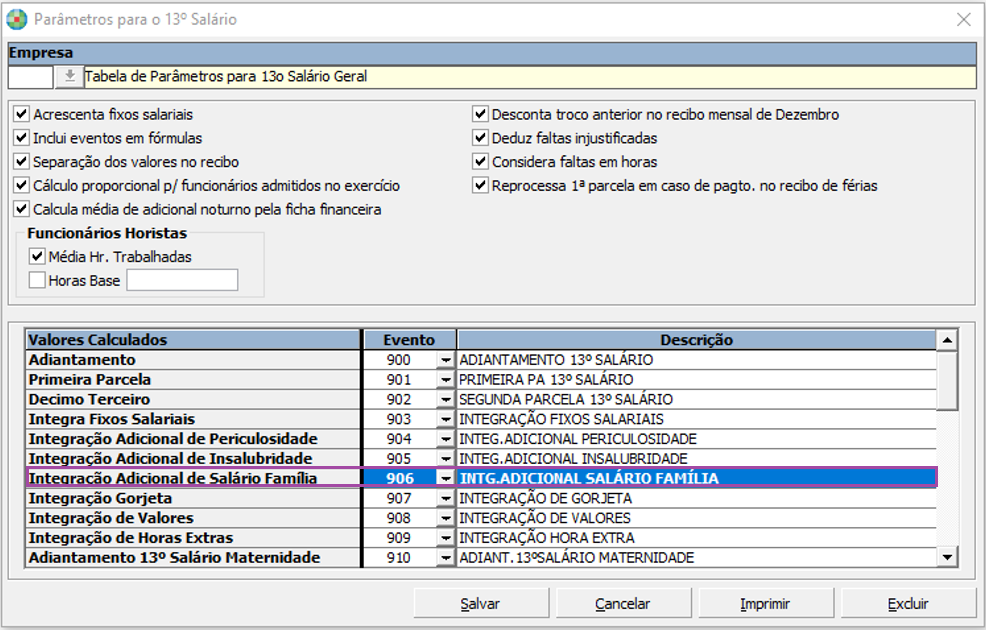986x631 pixels.
Task: Toggle Inclui eventos em fórmulas checkbox
Action: pos(21,138)
